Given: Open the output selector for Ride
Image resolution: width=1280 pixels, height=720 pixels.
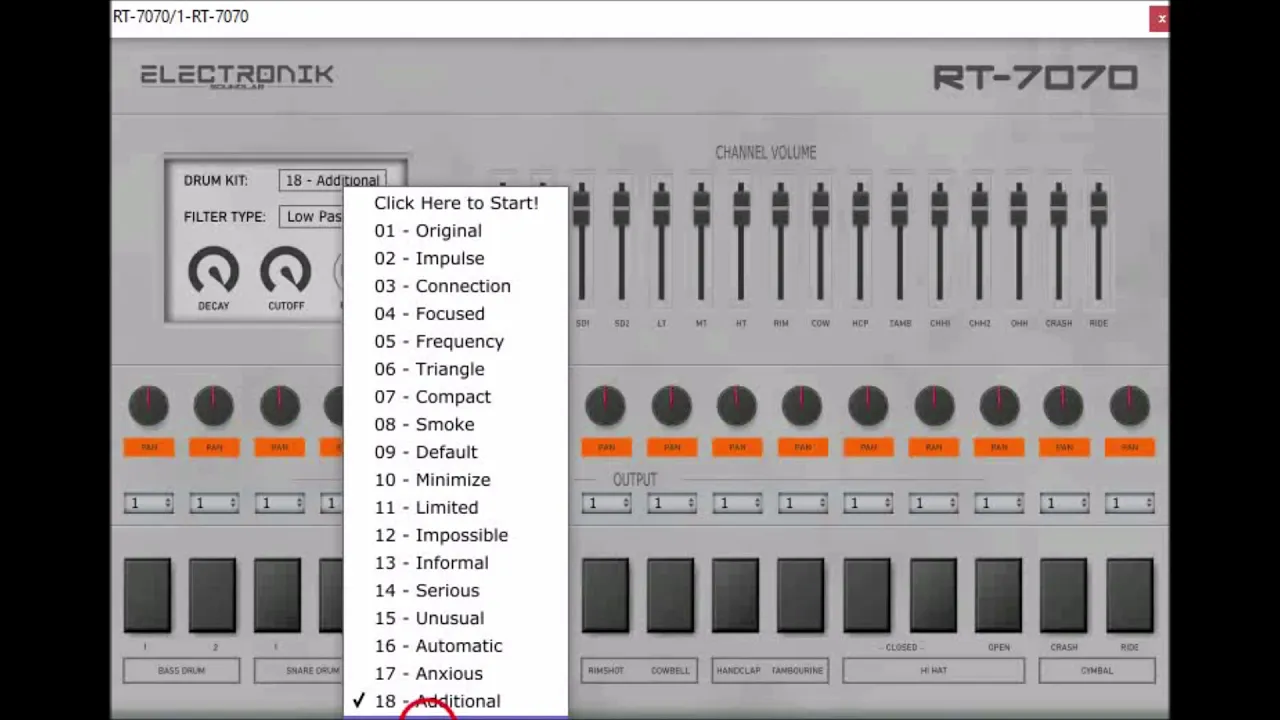Looking at the screenshot, I should pos(1129,503).
